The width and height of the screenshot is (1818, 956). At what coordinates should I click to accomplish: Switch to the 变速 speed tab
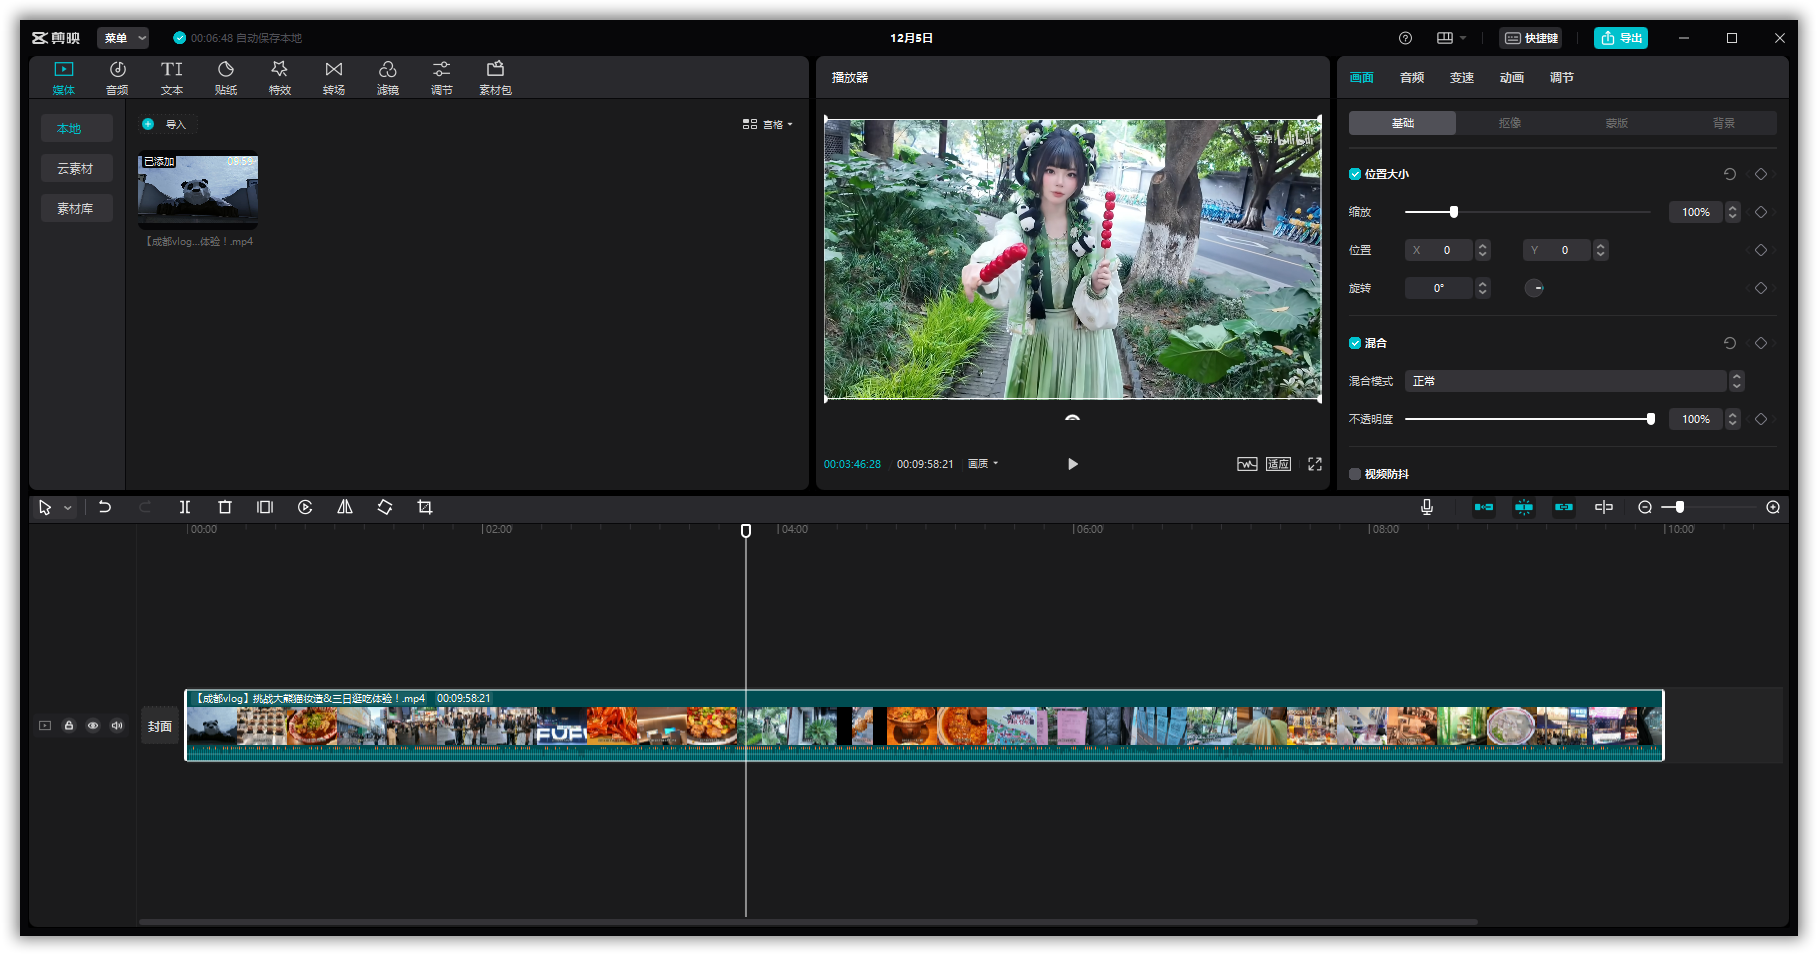tap(1462, 78)
